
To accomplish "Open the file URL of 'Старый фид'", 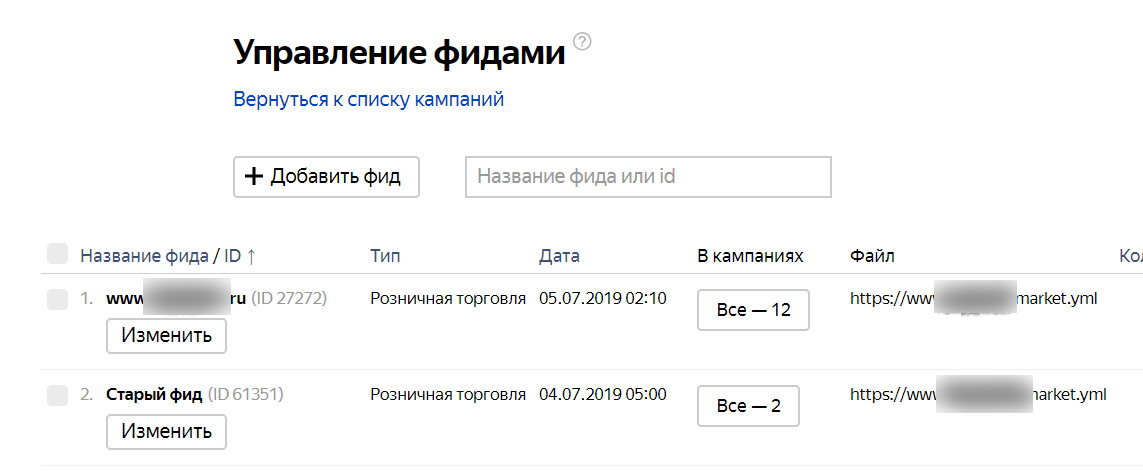I will coord(977,394).
